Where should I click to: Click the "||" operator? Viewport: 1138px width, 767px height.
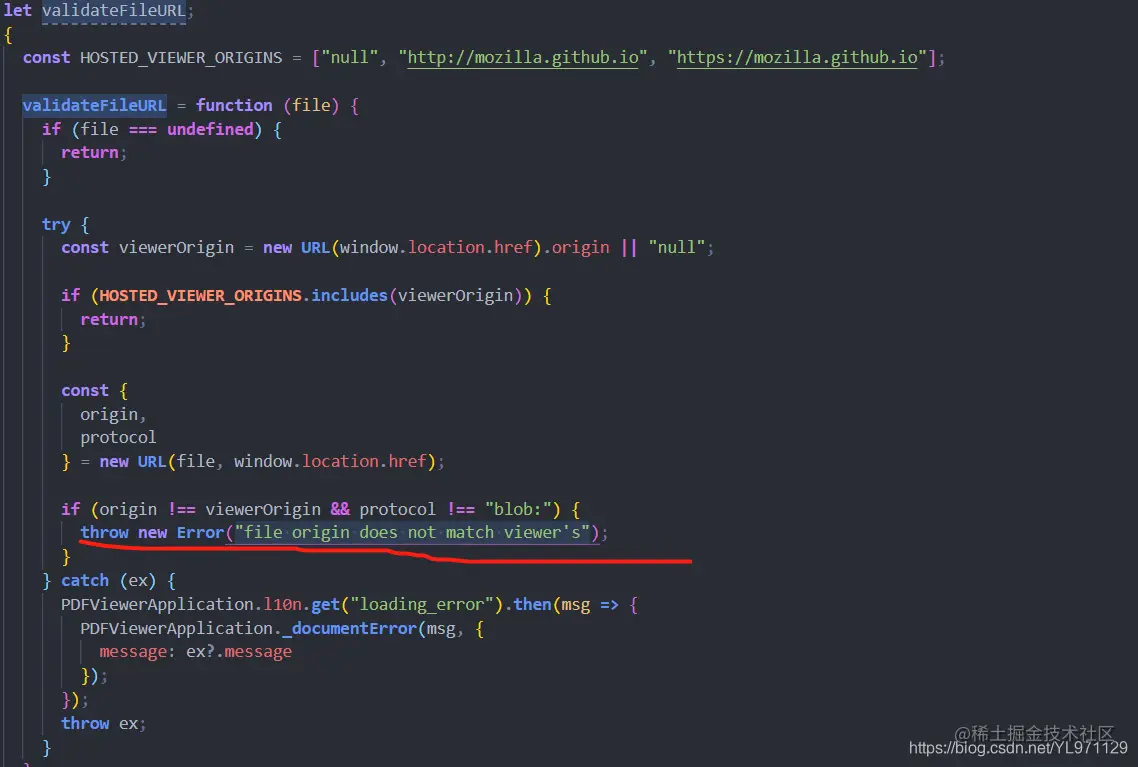coord(629,247)
